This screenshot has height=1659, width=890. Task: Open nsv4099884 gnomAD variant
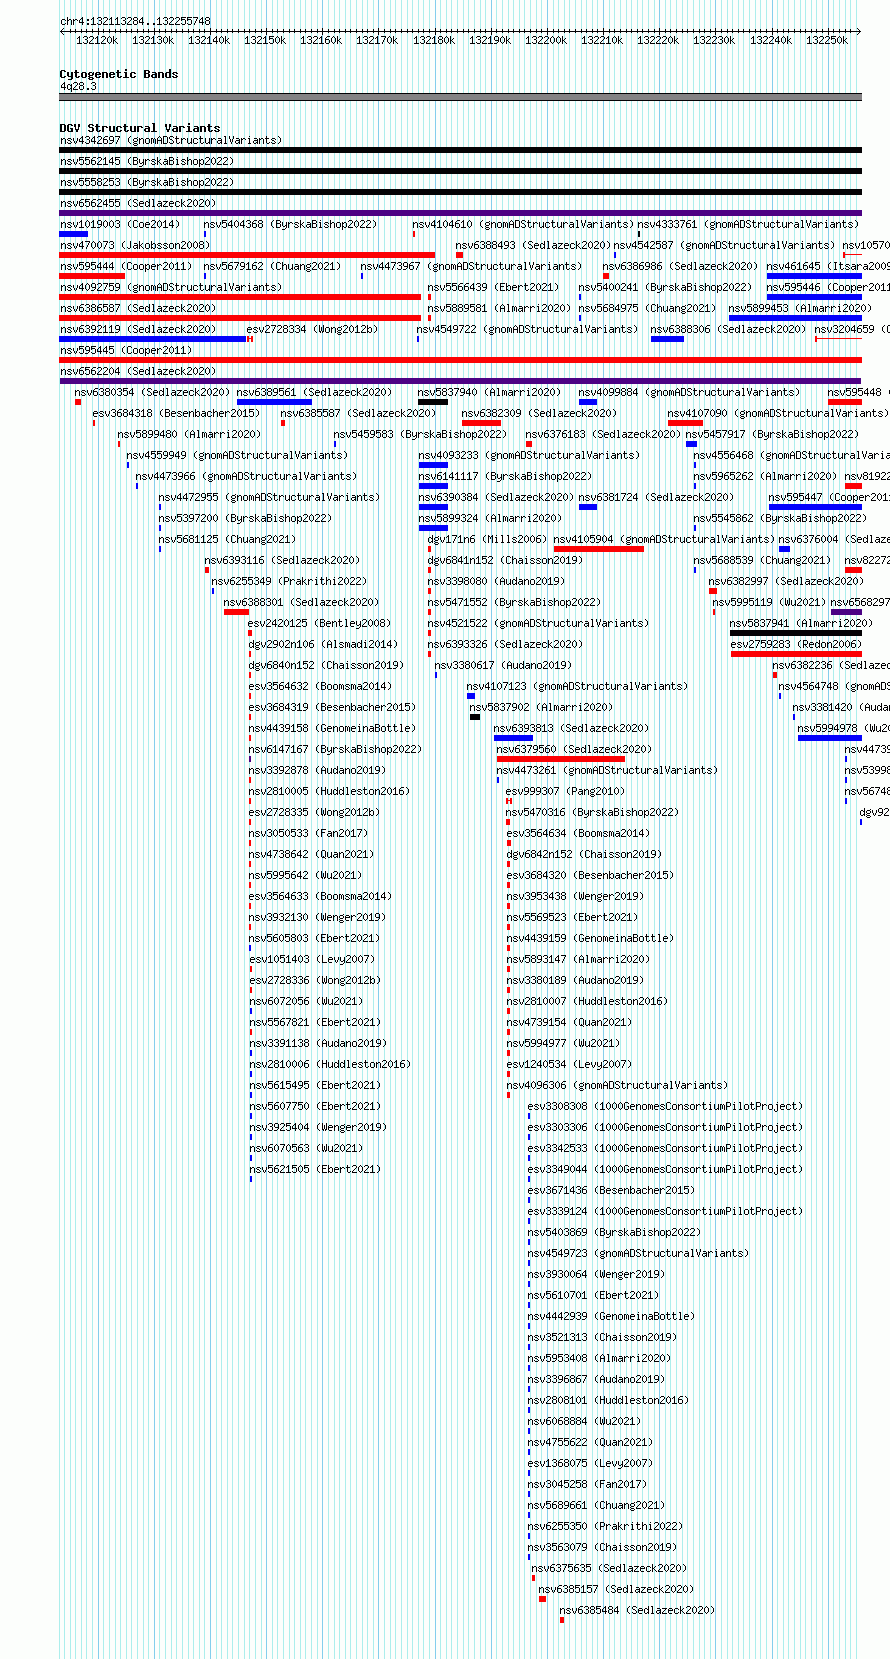click(689, 392)
